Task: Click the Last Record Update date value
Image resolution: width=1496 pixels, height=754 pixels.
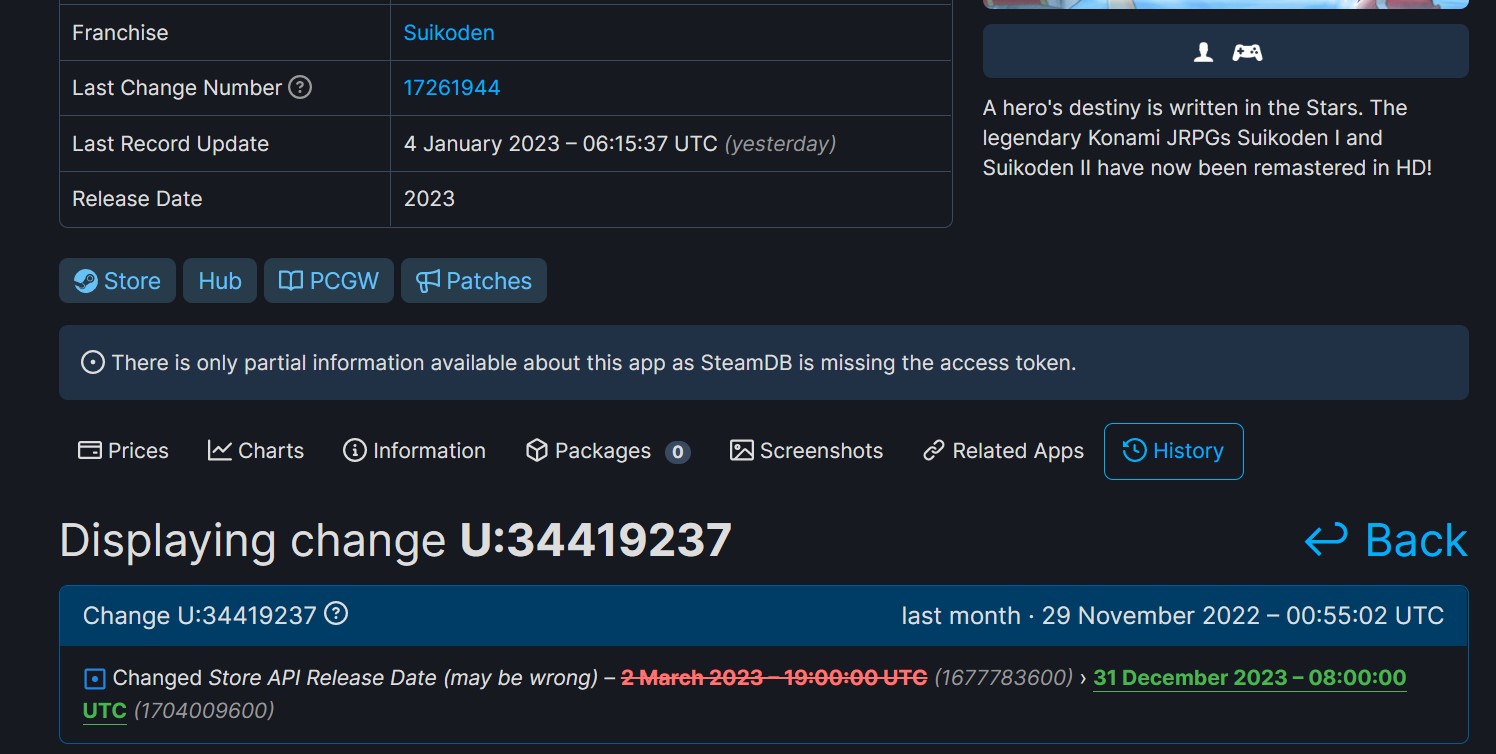Action: tap(560, 144)
